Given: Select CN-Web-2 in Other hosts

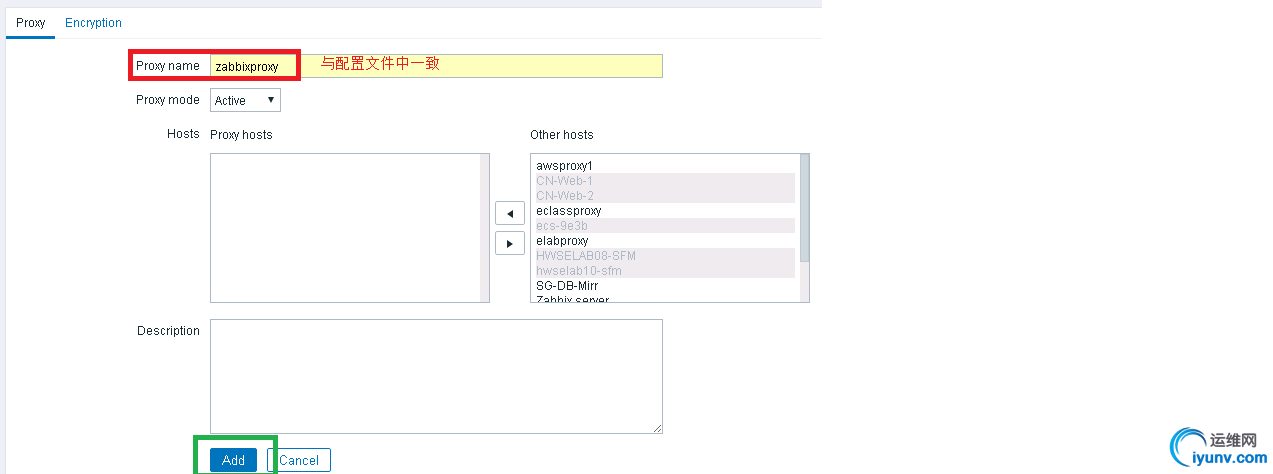Looking at the screenshot, I should (665, 196).
